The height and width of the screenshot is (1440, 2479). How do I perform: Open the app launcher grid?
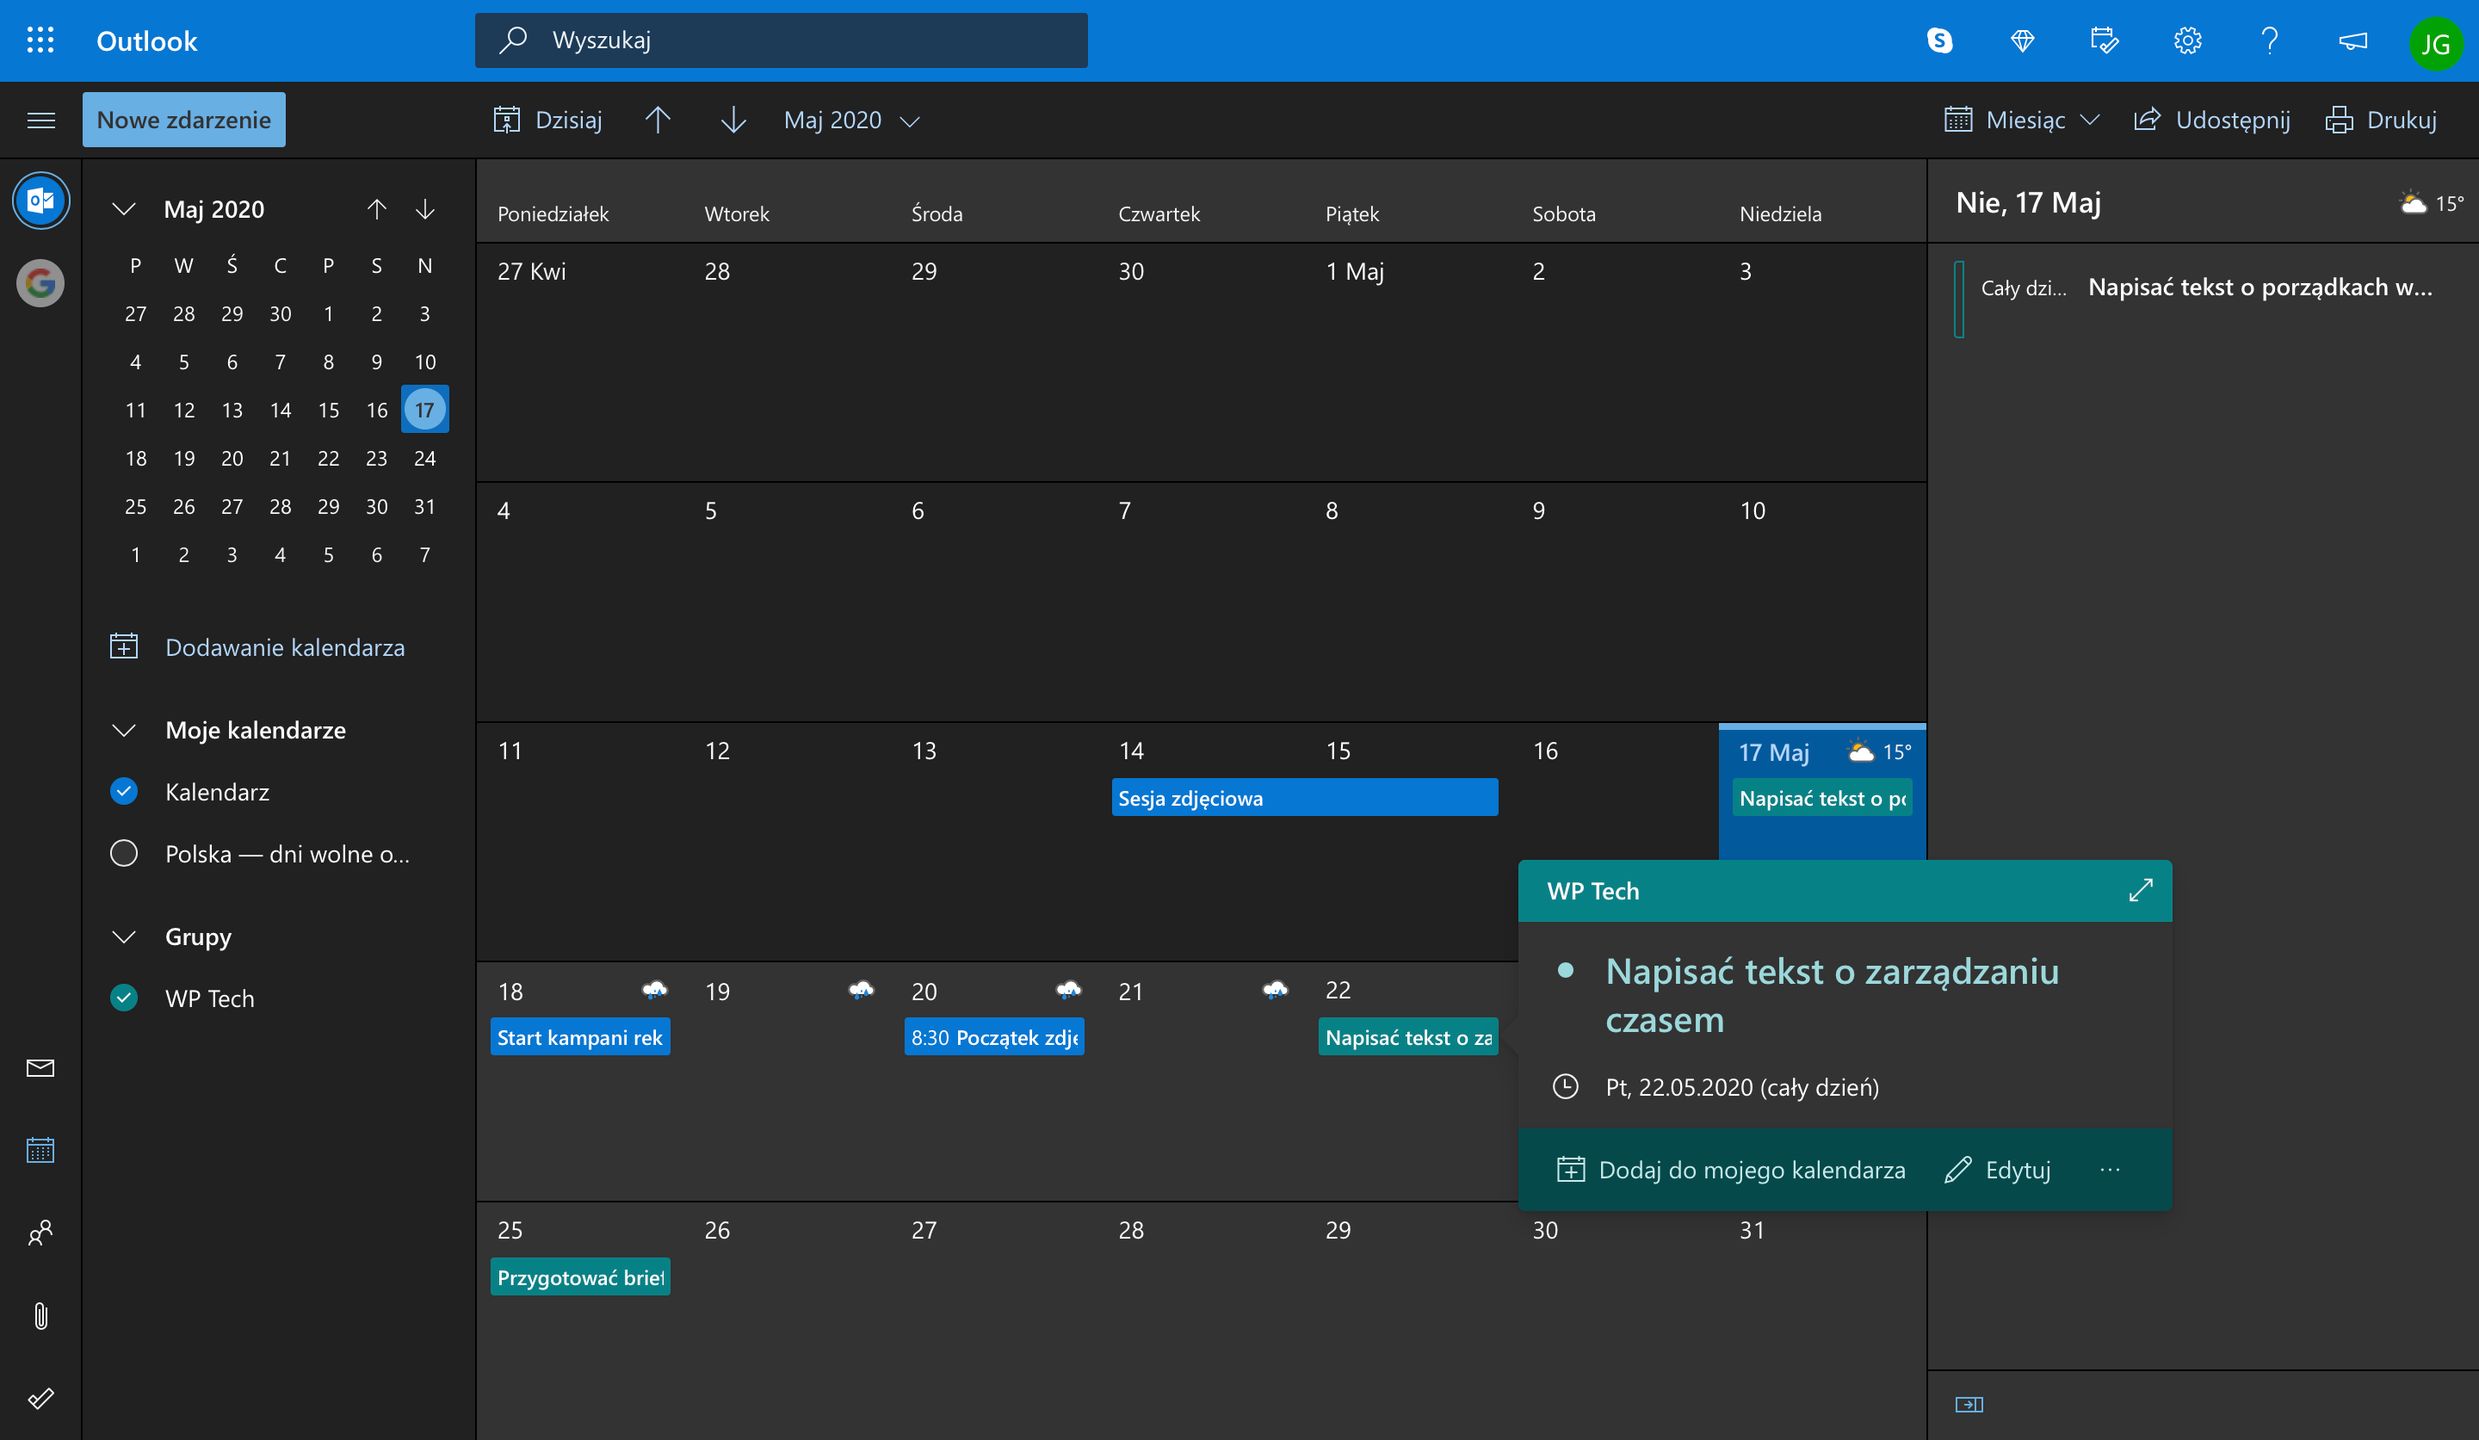[40, 40]
